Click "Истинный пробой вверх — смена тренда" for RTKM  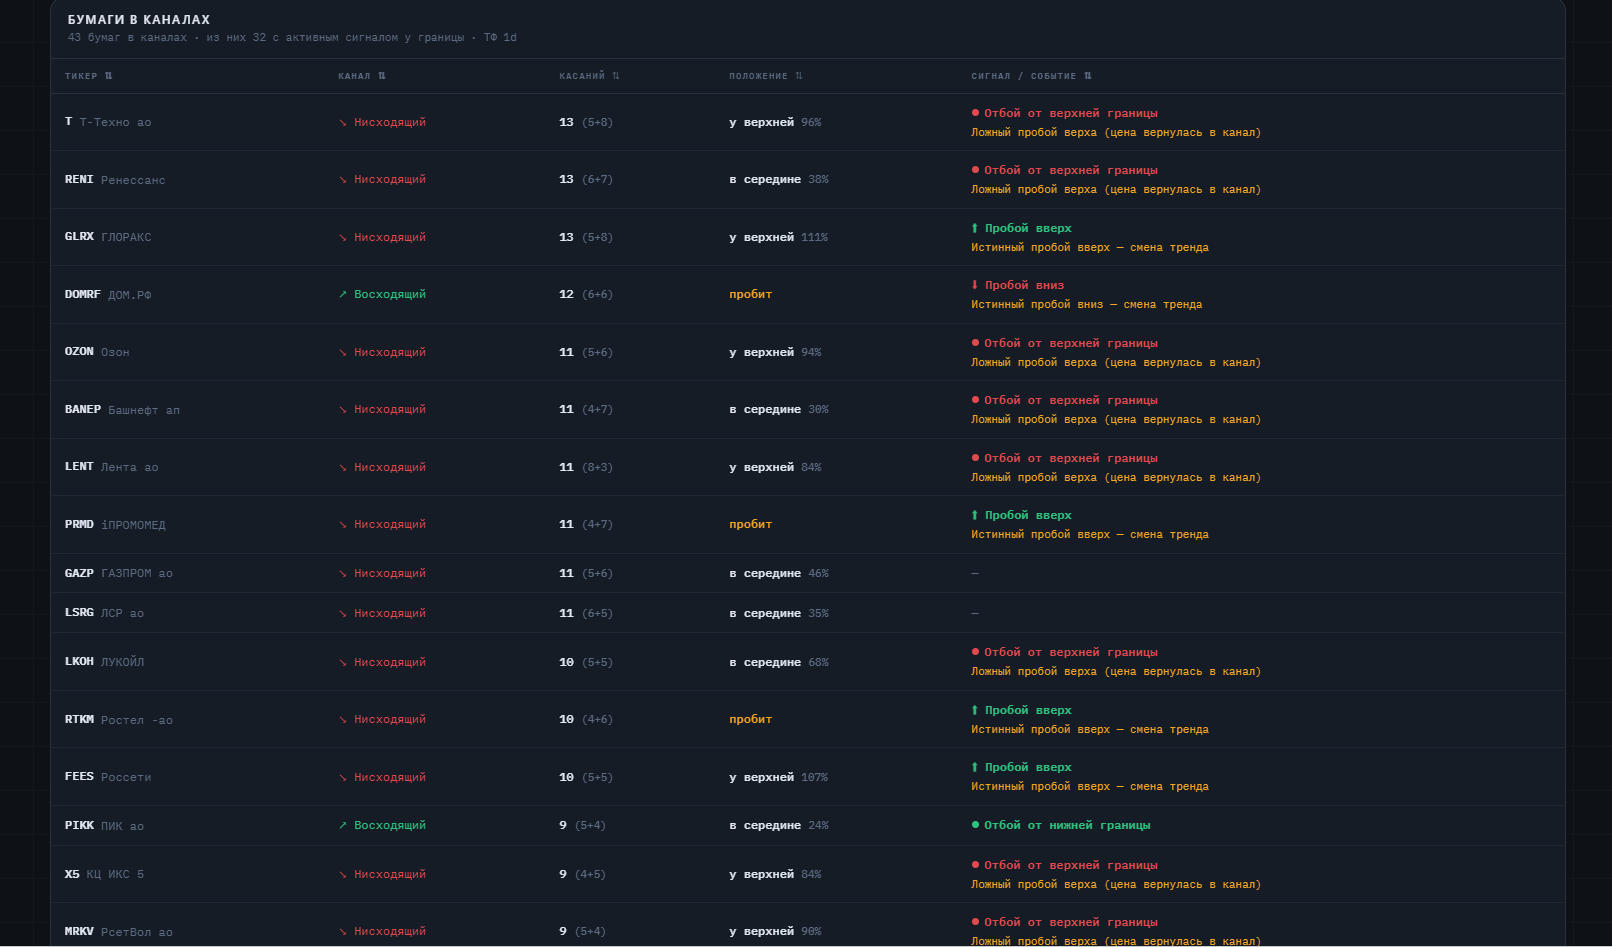pos(1090,730)
